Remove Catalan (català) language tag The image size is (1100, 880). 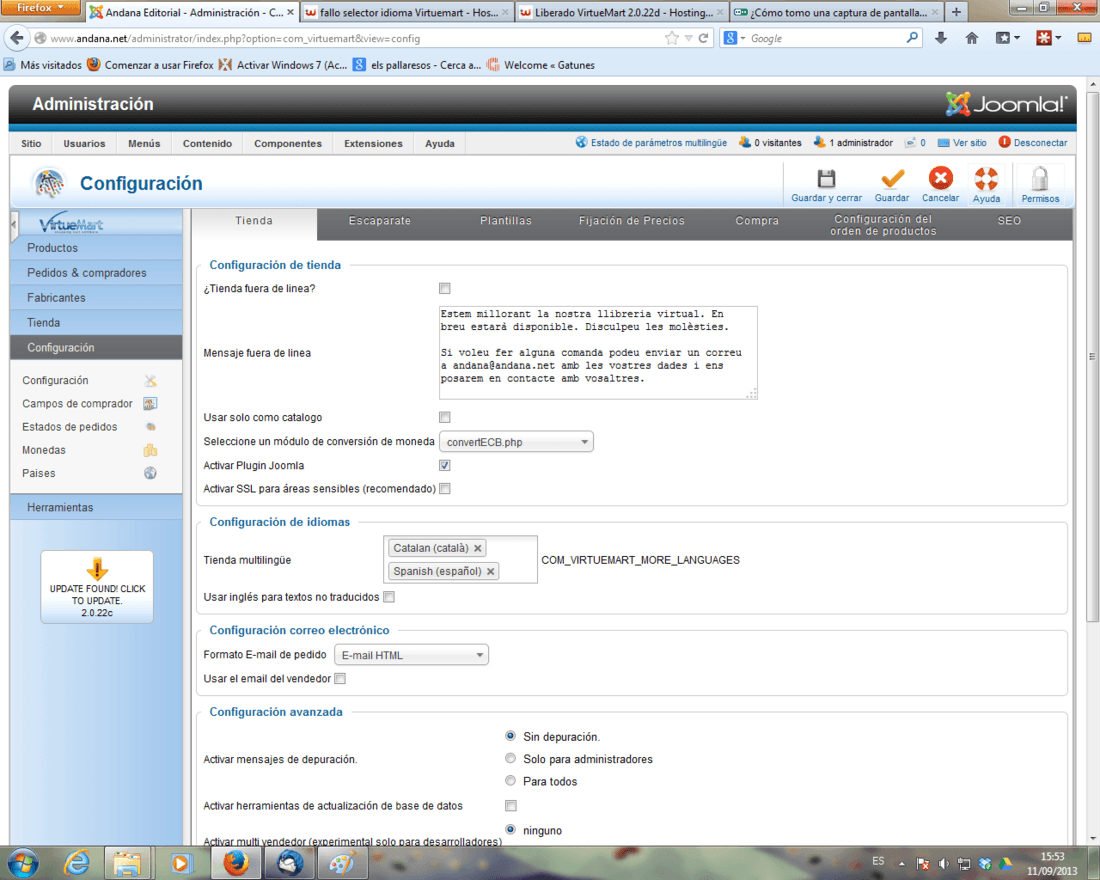(478, 548)
